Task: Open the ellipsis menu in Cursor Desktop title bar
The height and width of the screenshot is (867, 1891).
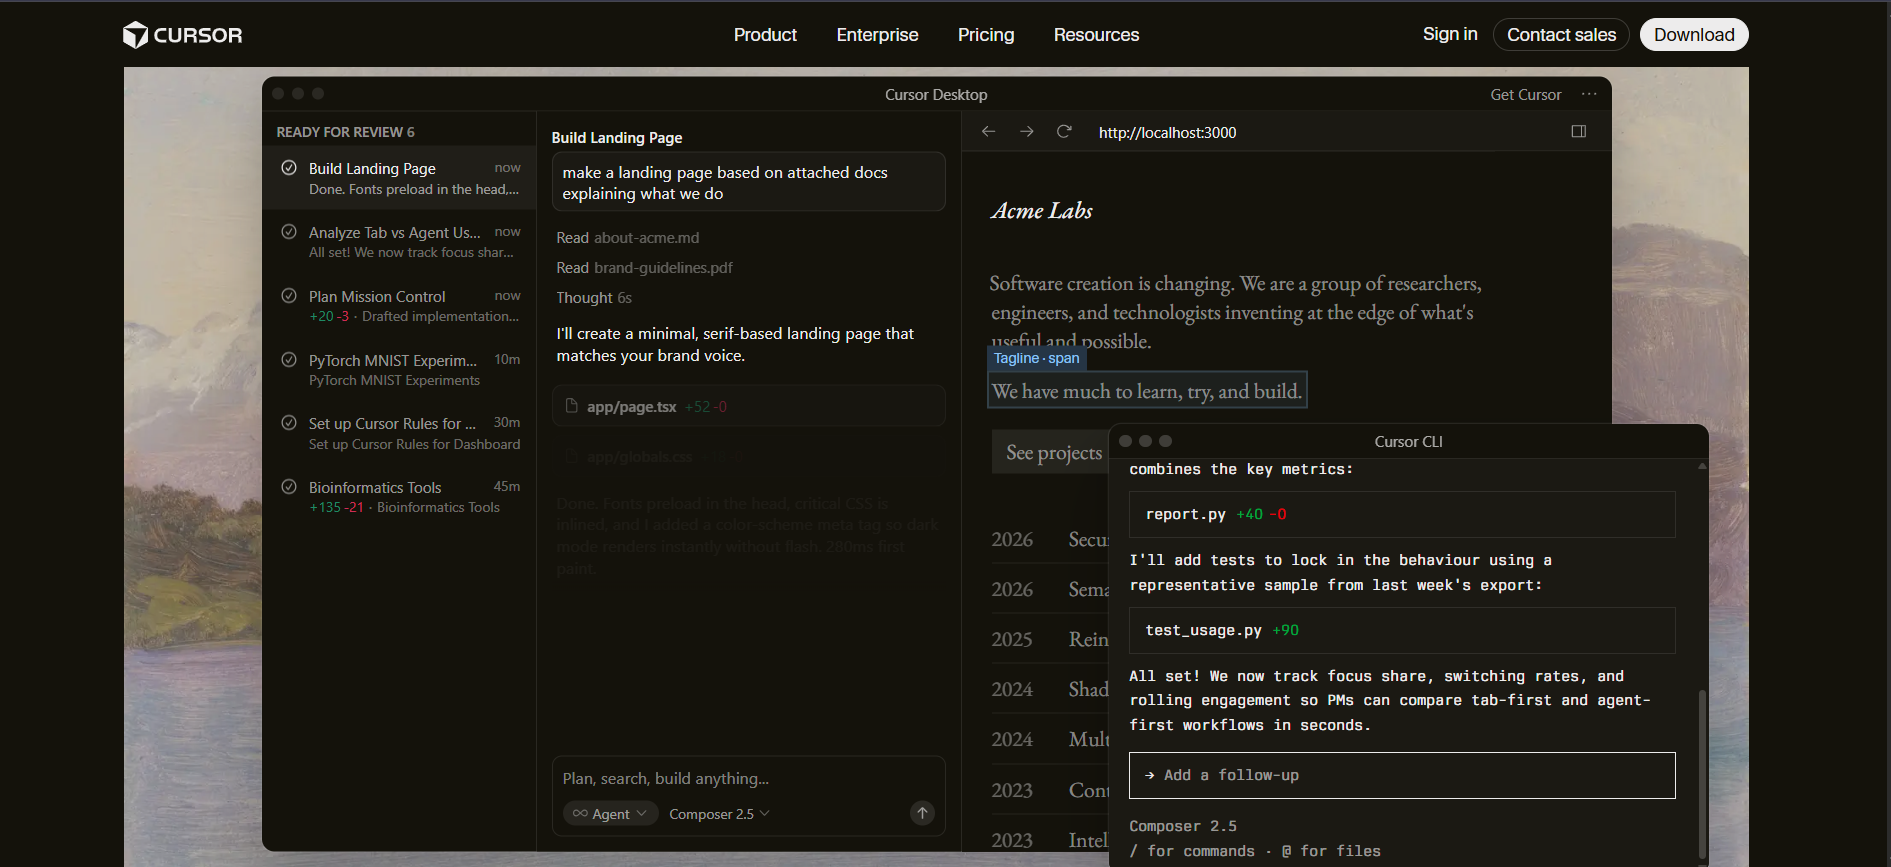Action: coord(1589,94)
